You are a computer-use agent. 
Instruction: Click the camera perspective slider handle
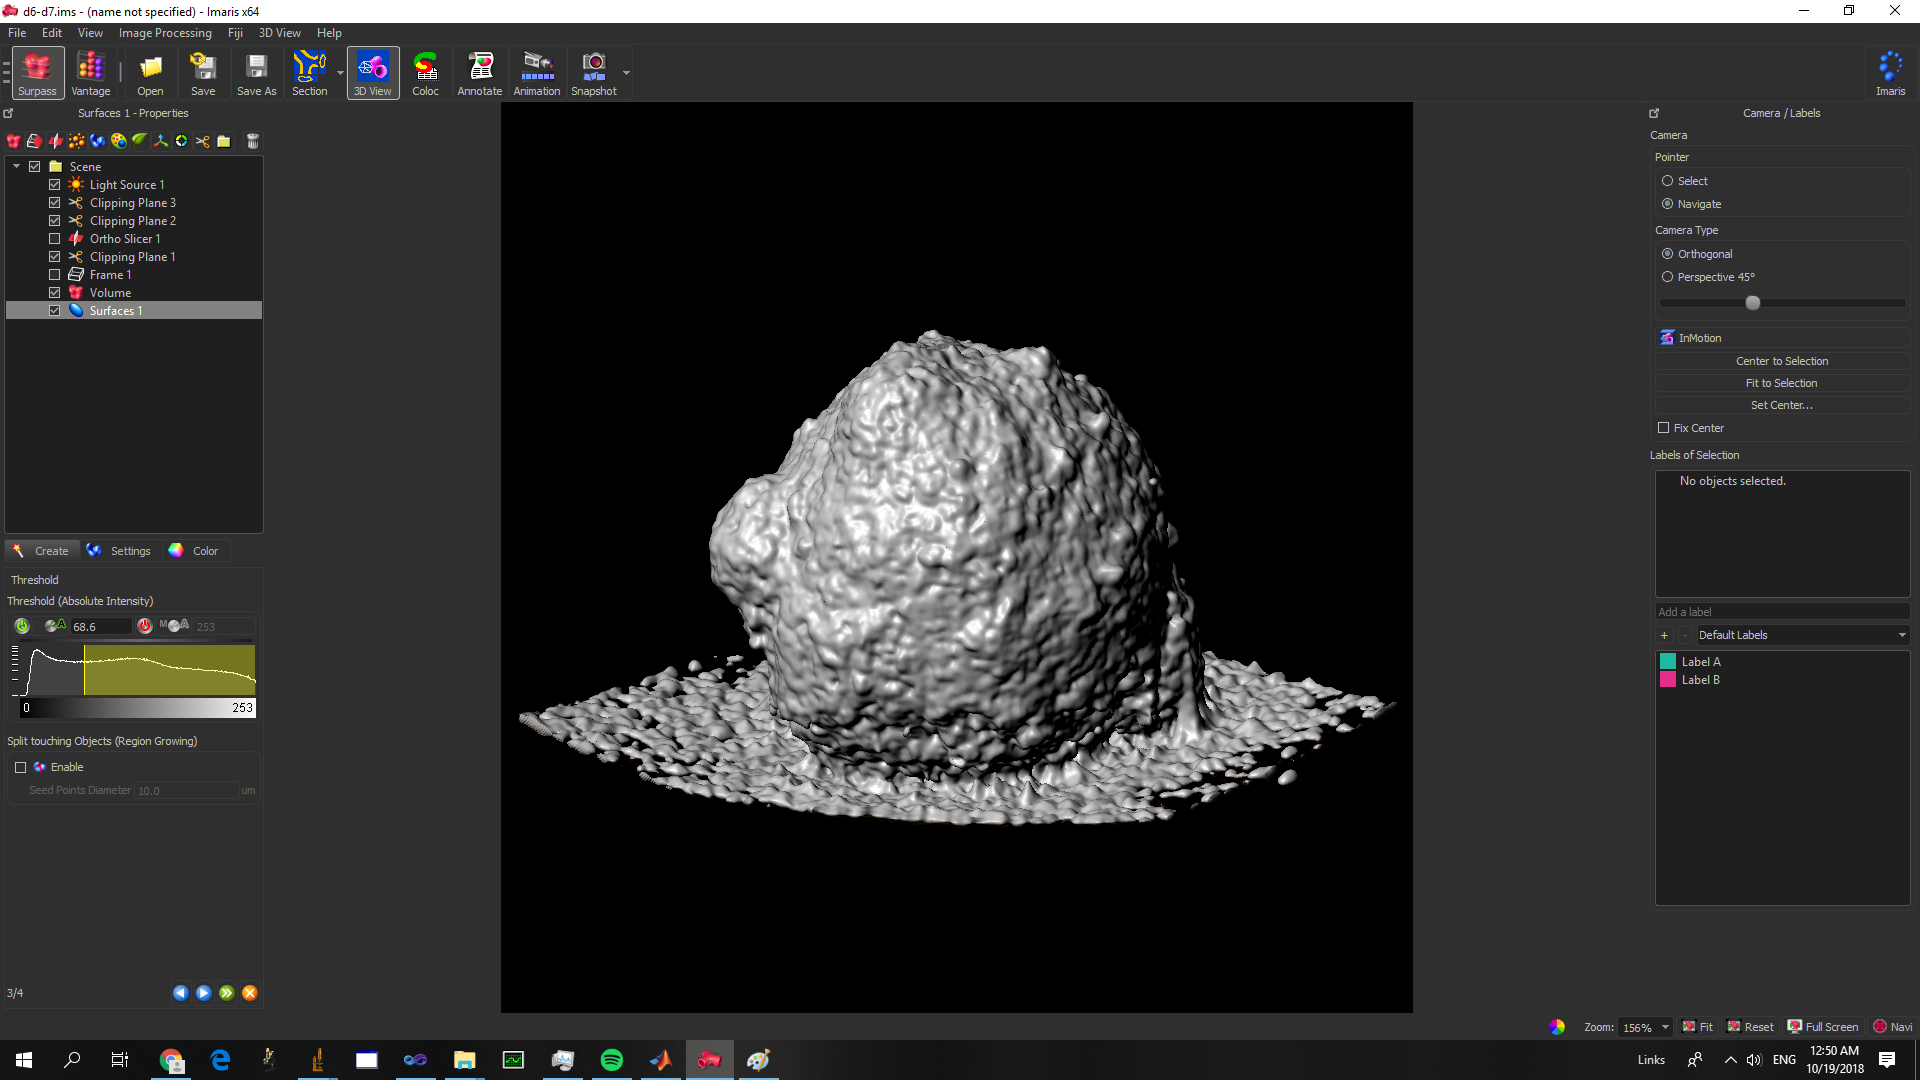click(1752, 303)
